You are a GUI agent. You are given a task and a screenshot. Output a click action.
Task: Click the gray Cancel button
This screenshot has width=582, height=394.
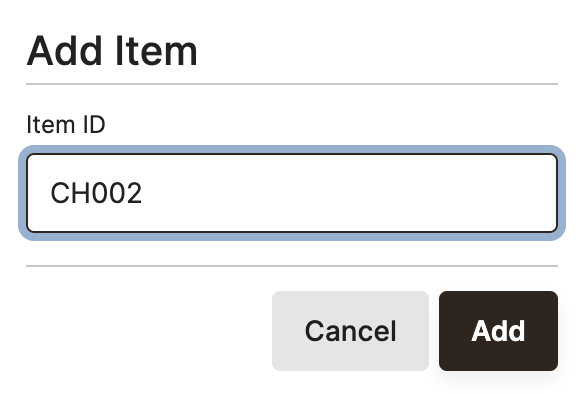point(350,331)
